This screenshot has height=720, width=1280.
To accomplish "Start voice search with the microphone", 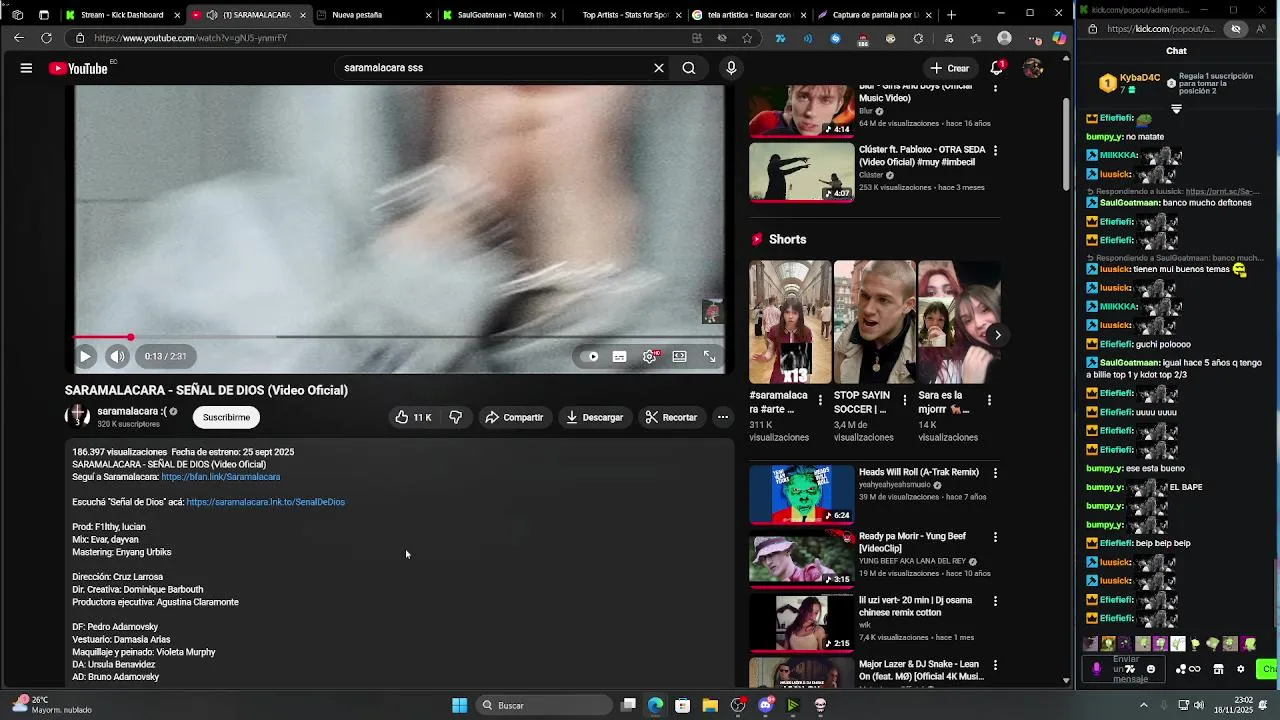I will 731,68.
